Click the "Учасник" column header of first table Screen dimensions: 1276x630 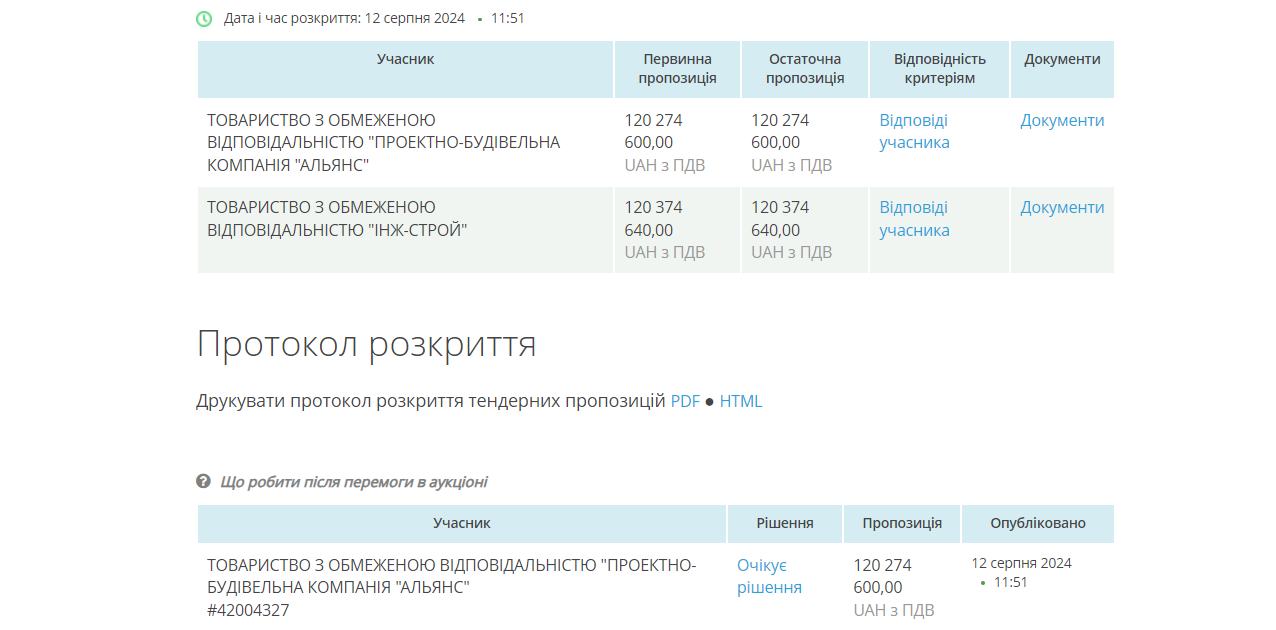tap(405, 58)
